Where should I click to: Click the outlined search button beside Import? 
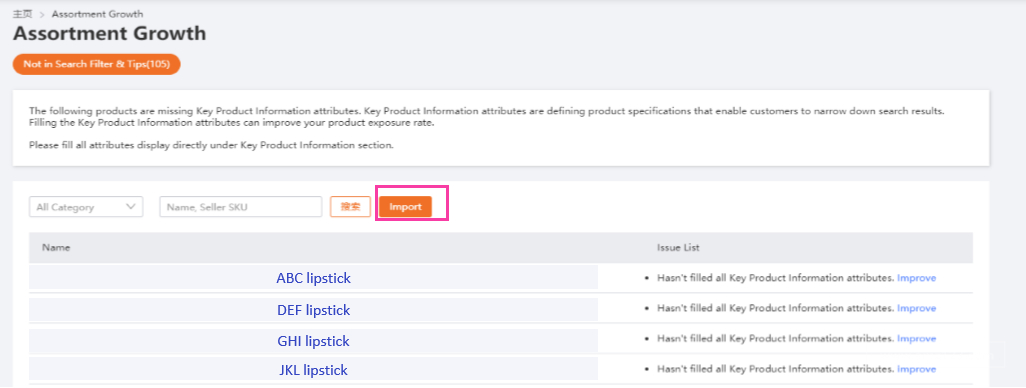[351, 207]
